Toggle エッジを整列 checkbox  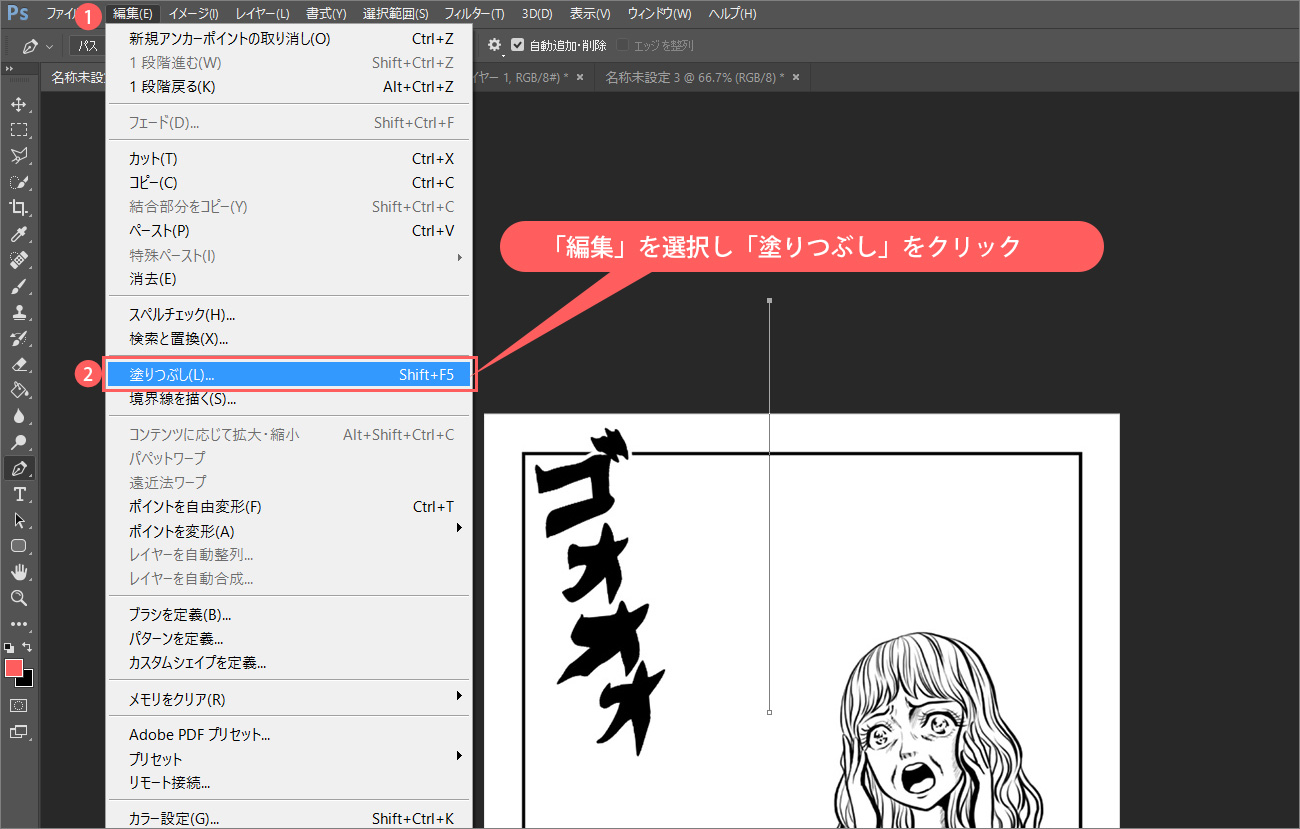pyautogui.click(x=623, y=45)
